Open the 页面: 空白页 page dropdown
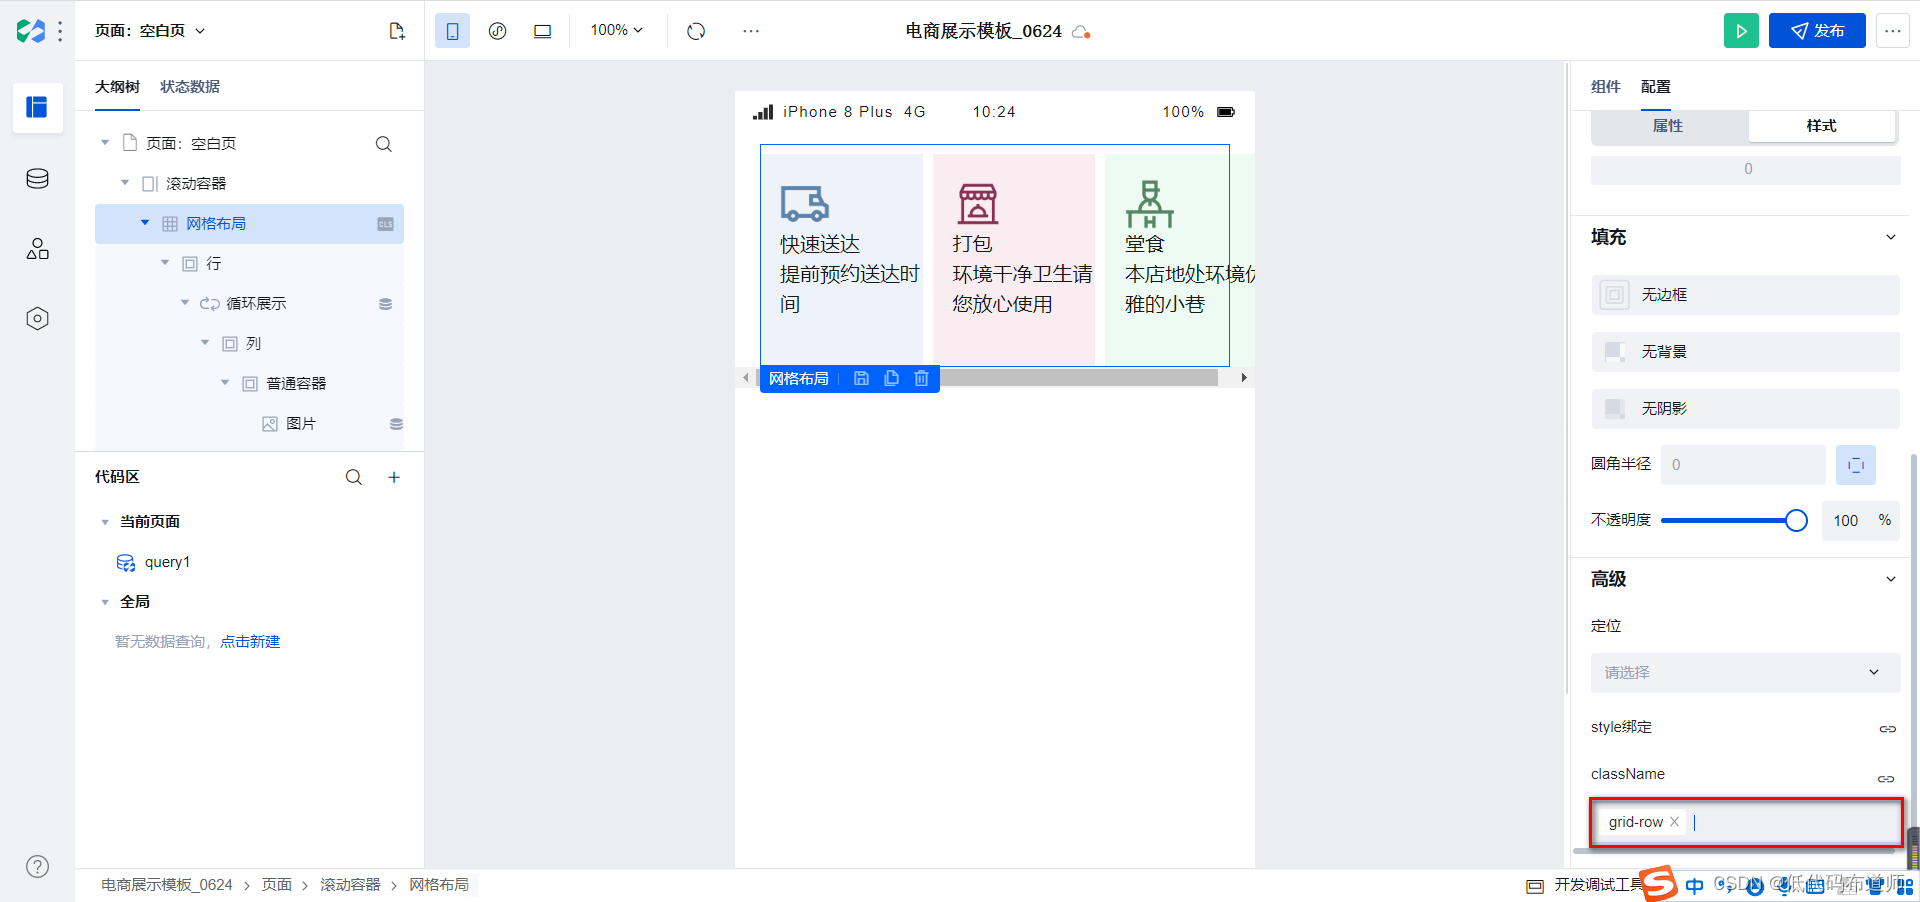 pos(150,31)
